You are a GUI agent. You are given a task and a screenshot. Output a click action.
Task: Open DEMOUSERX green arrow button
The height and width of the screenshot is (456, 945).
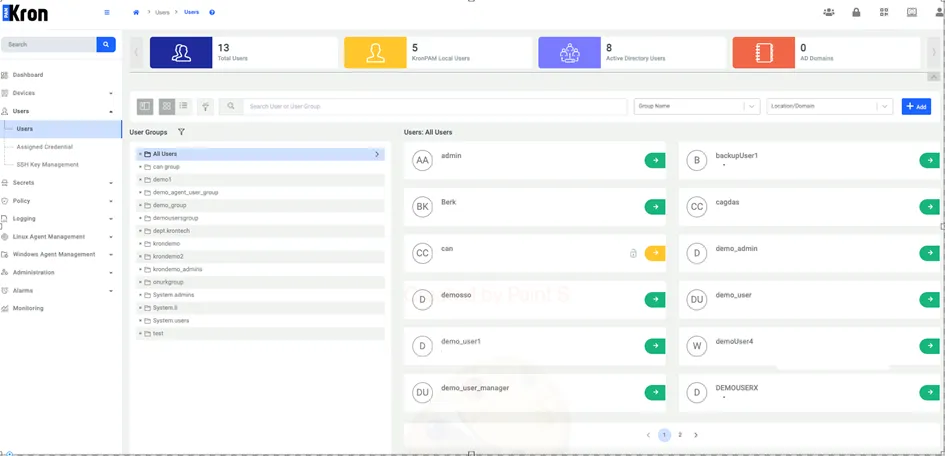pos(930,392)
